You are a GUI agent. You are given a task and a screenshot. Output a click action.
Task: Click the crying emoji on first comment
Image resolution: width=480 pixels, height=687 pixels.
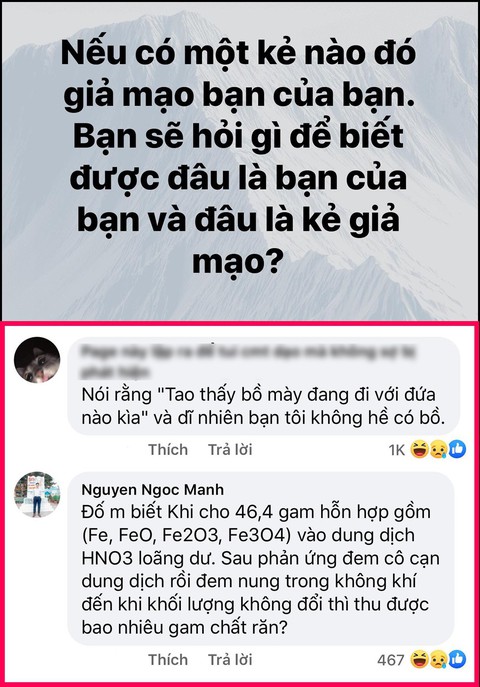click(x=438, y=449)
